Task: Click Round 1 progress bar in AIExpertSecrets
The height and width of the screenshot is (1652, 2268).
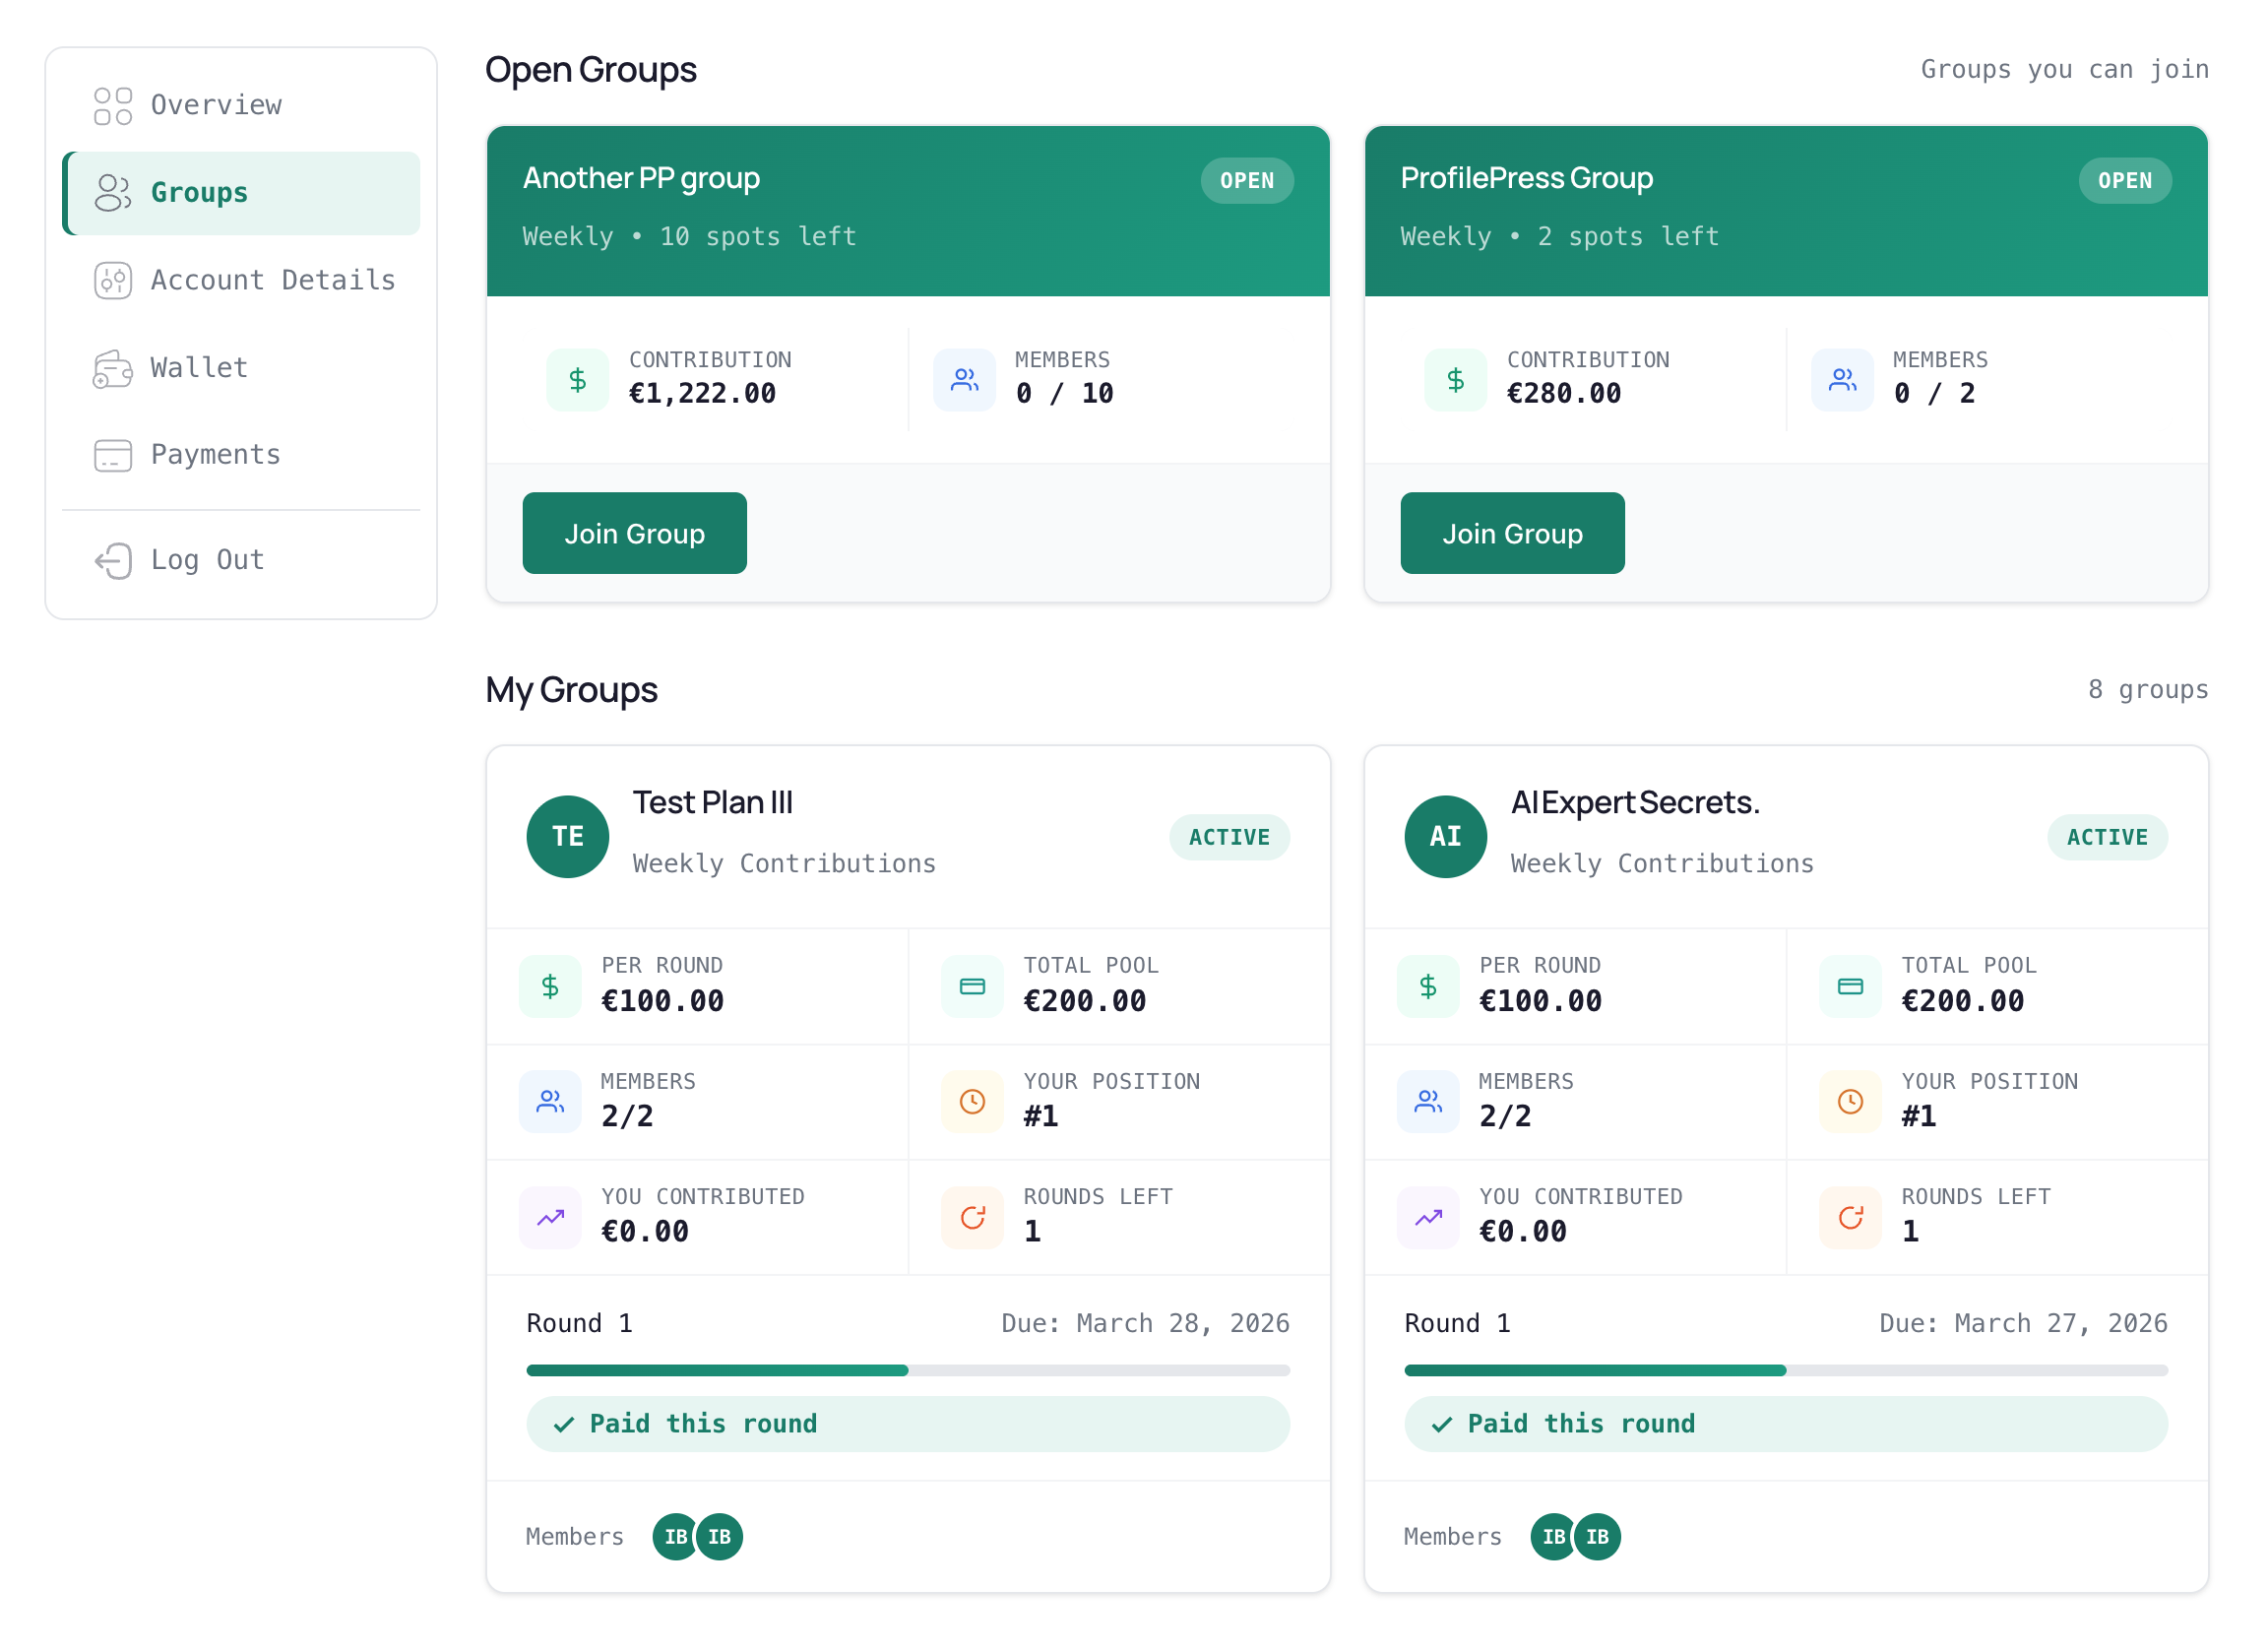Action: coord(1786,1370)
